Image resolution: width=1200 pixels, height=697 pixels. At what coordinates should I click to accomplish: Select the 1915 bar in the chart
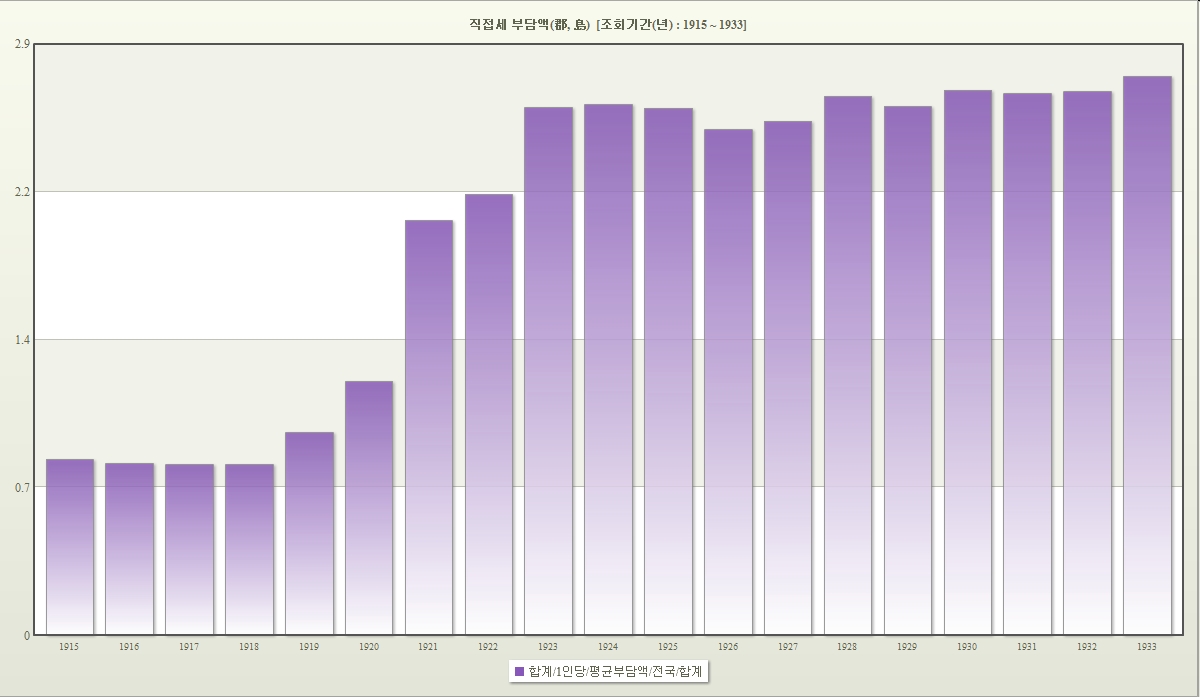(x=70, y=546)
